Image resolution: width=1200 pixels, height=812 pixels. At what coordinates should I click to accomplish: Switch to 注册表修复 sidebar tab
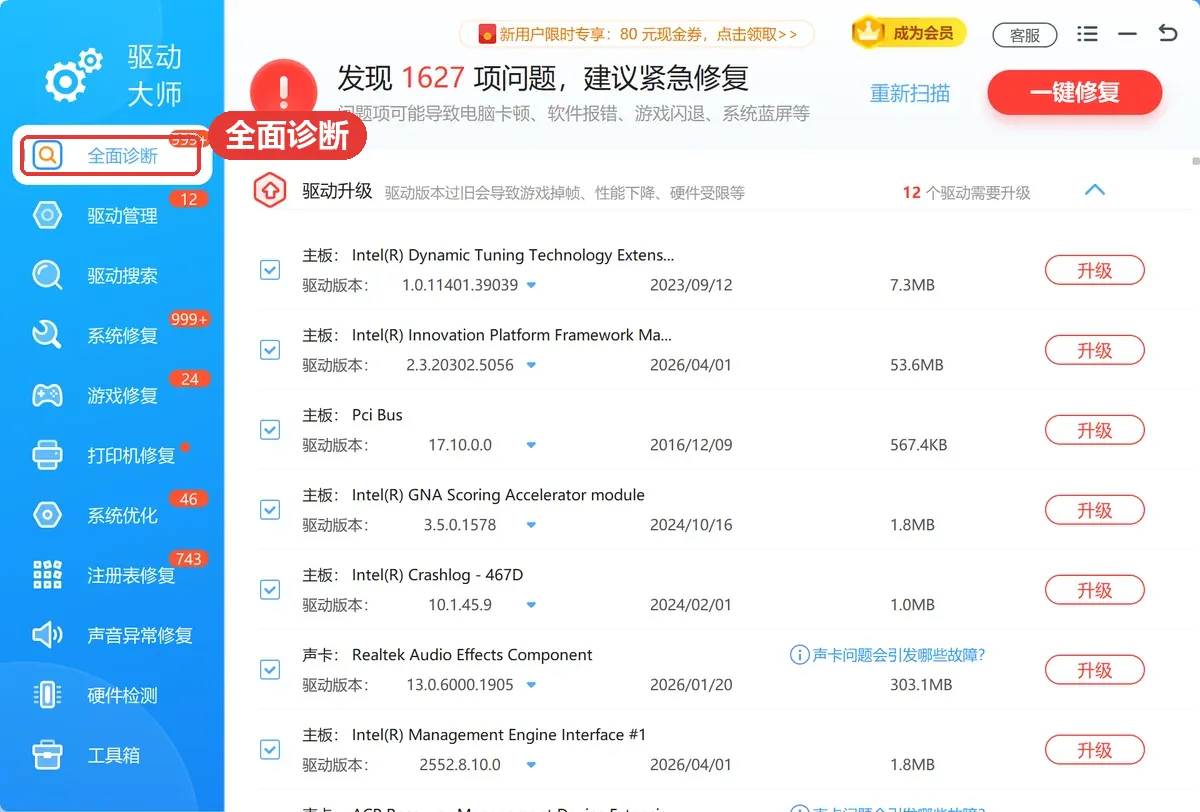111,575
